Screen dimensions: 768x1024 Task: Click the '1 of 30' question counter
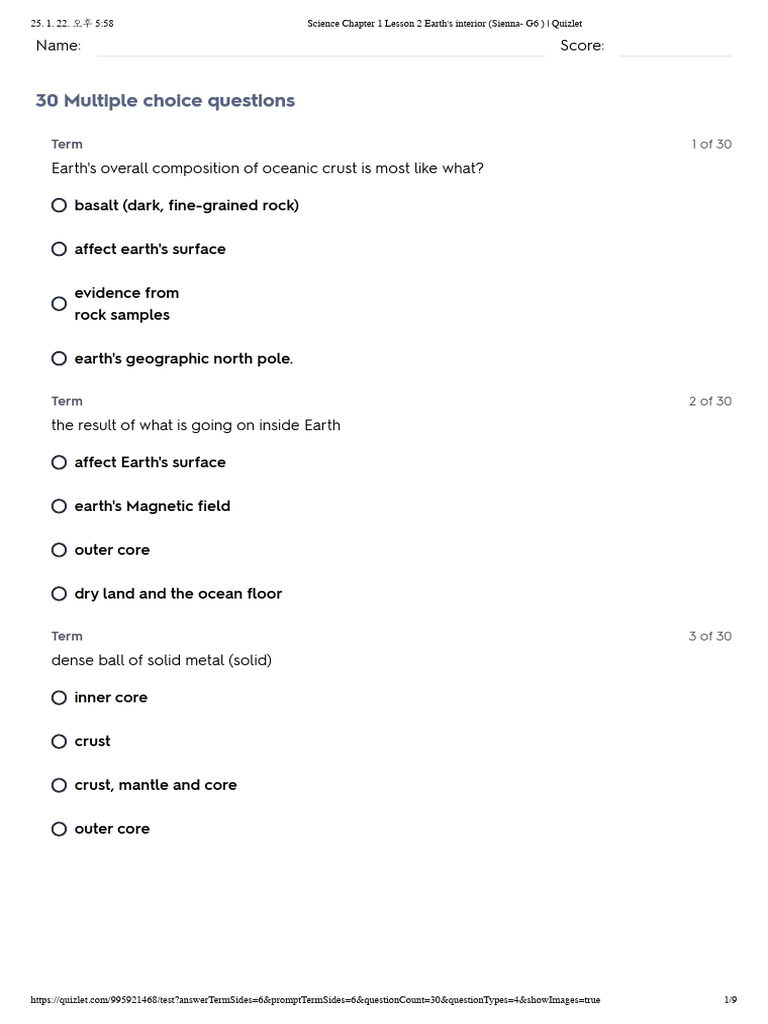[711, 144]
